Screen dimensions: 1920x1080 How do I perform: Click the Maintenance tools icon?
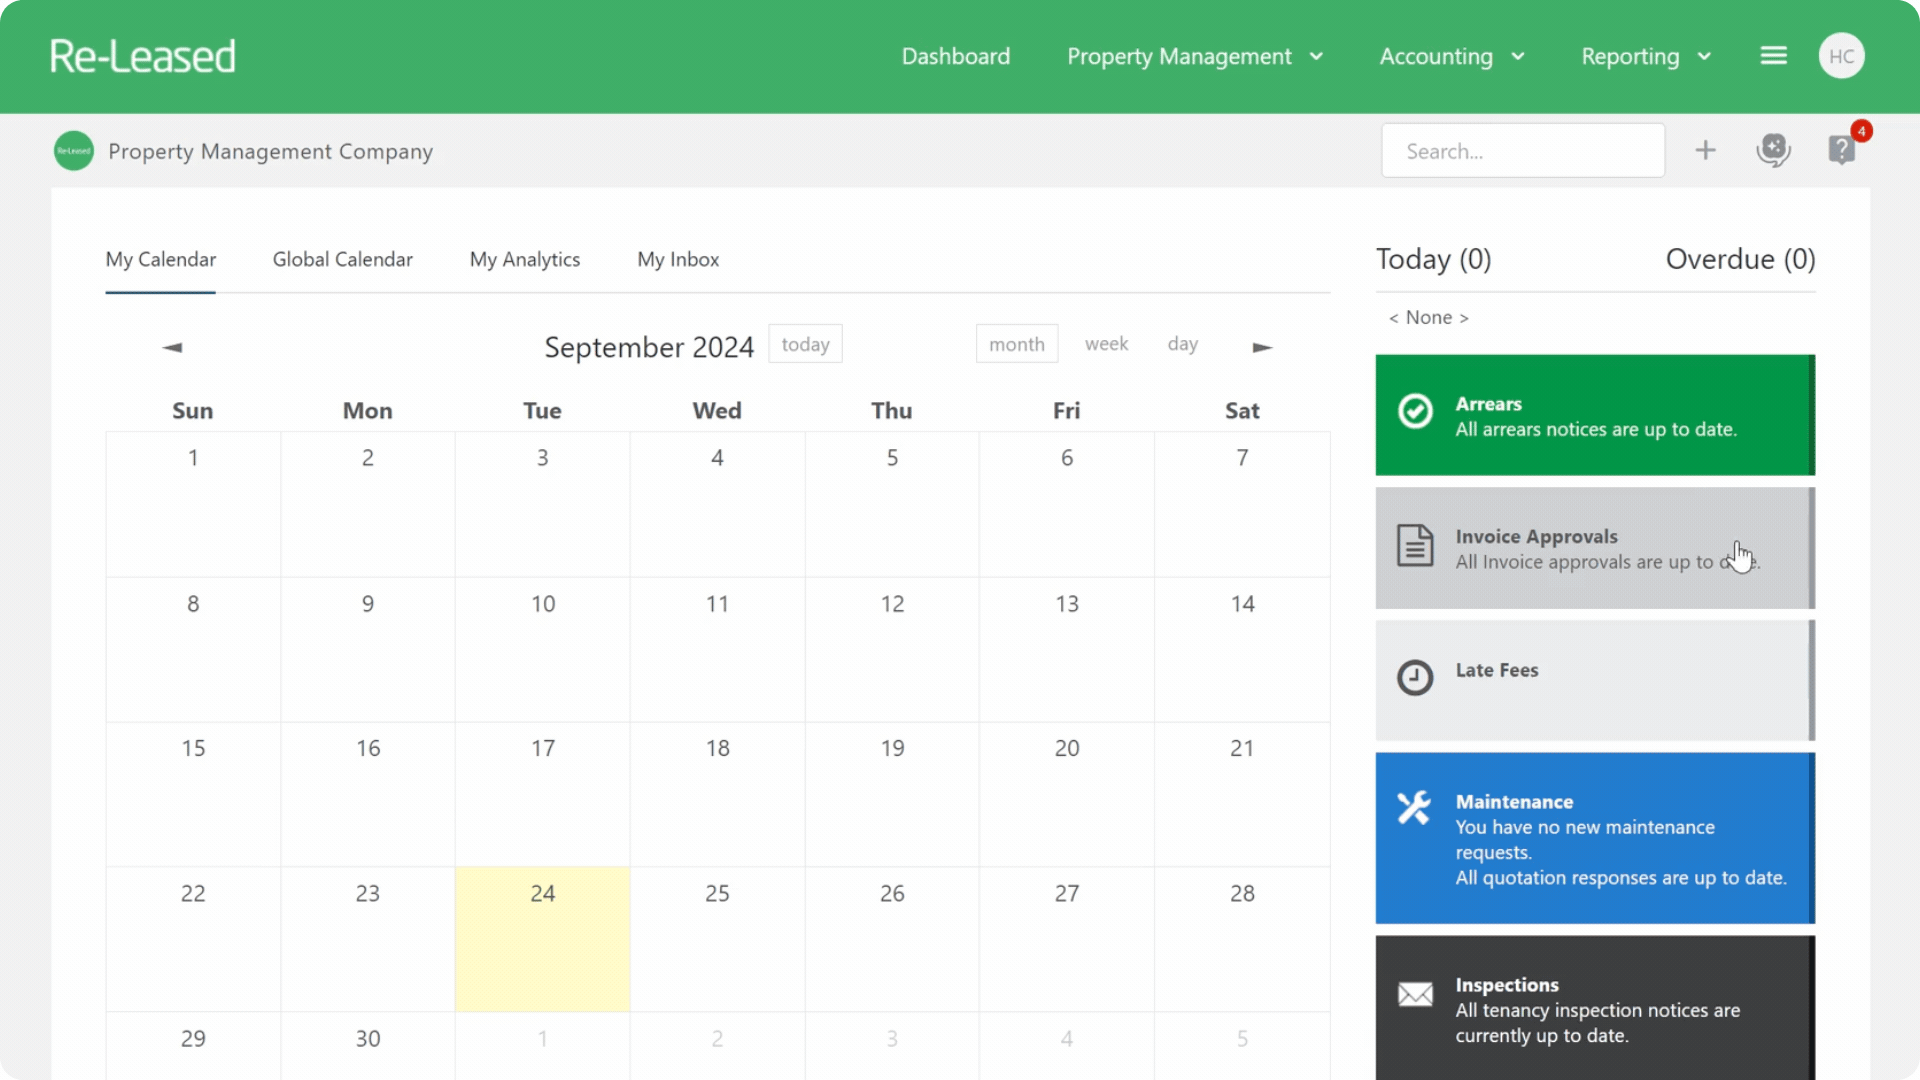coord(1414,808)
